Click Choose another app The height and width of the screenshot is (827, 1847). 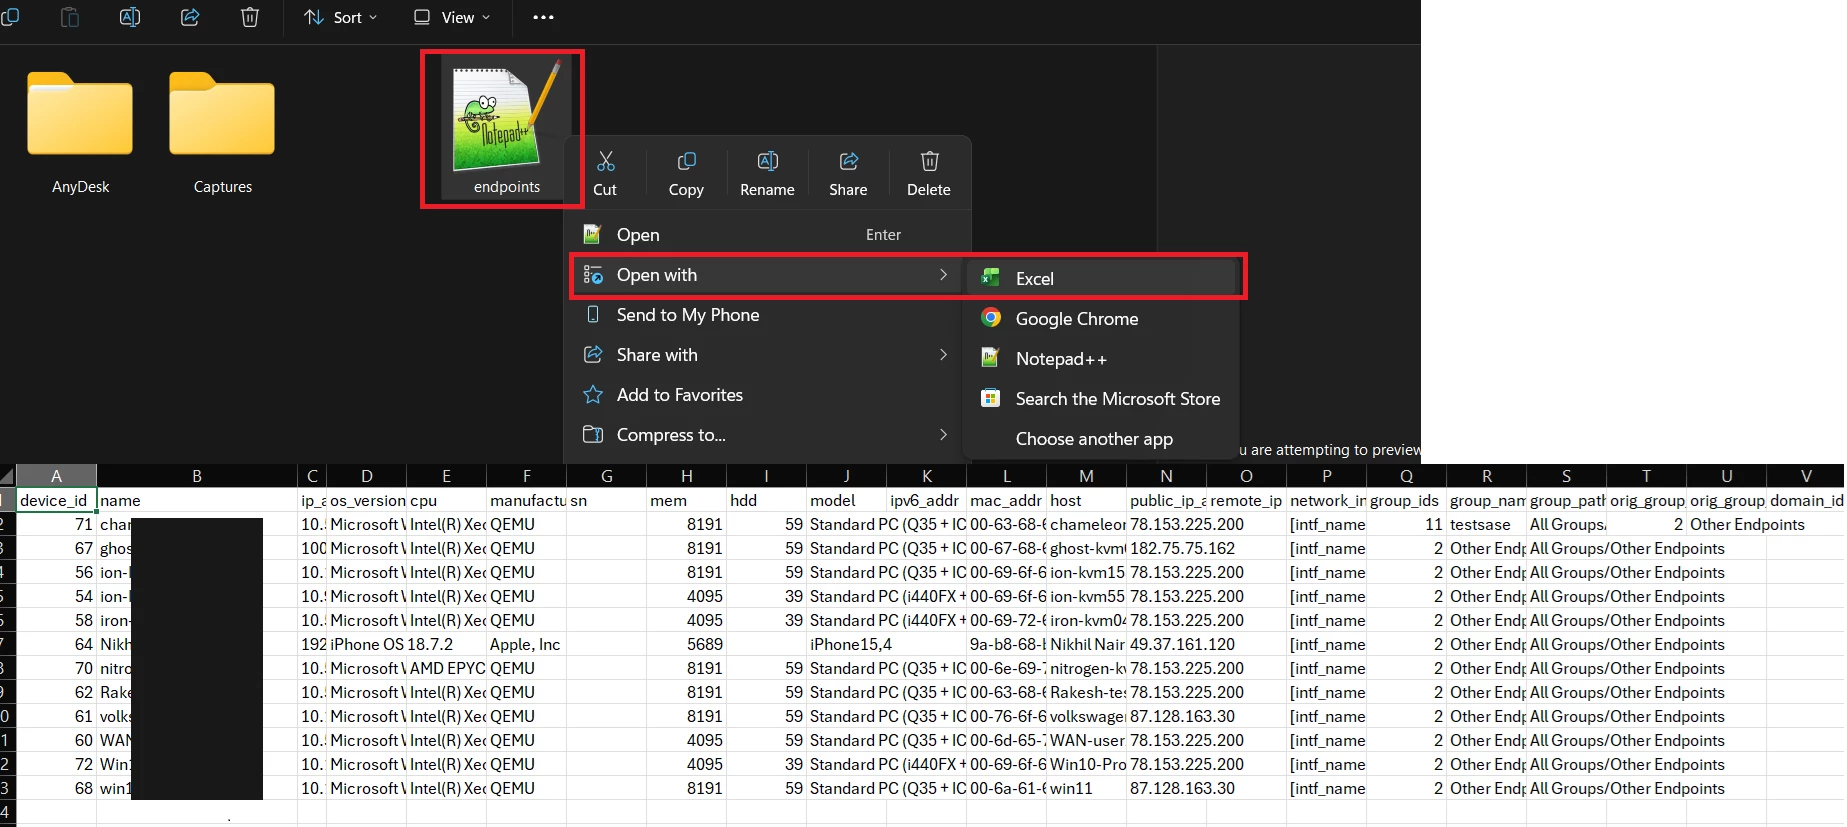(1094, 438)
